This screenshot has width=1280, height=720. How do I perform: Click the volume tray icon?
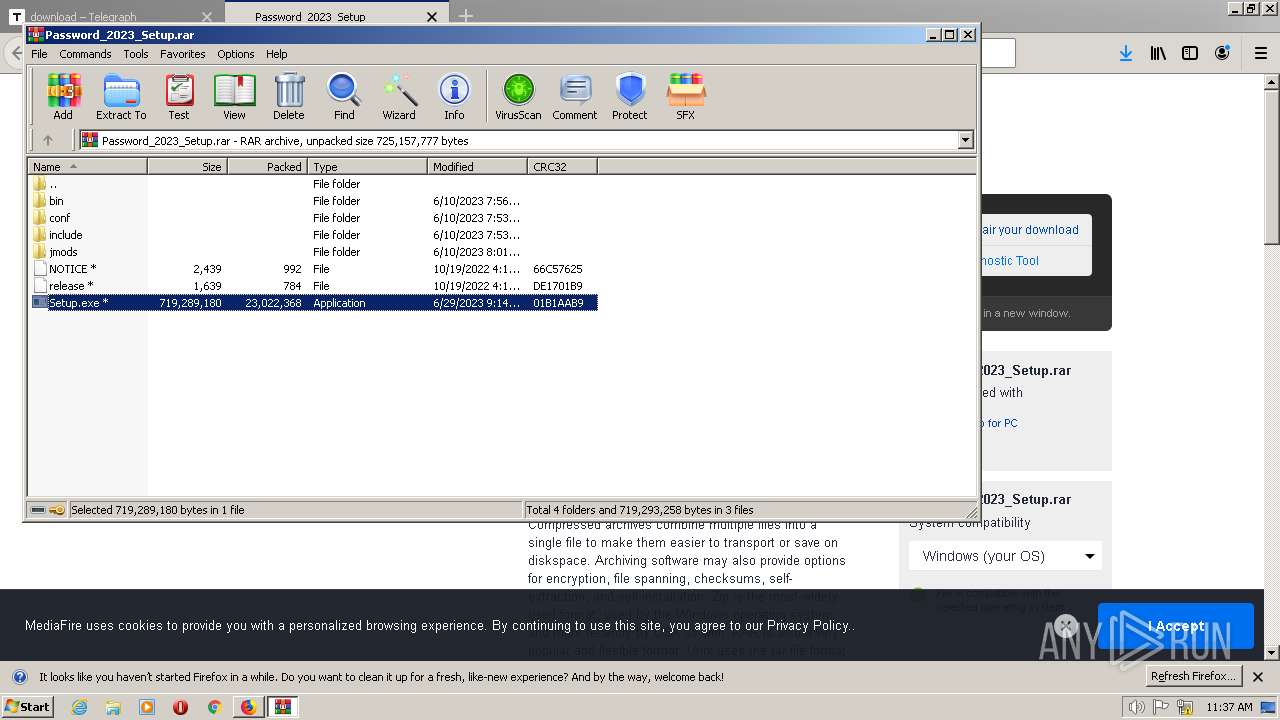(x=1136, y=707)
